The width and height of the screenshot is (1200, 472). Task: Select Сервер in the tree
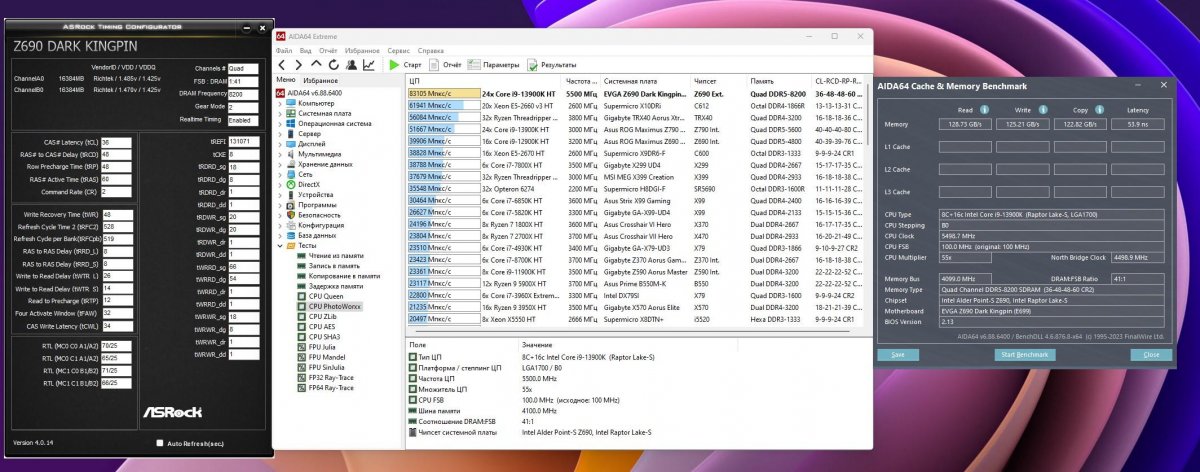(303, 133)
